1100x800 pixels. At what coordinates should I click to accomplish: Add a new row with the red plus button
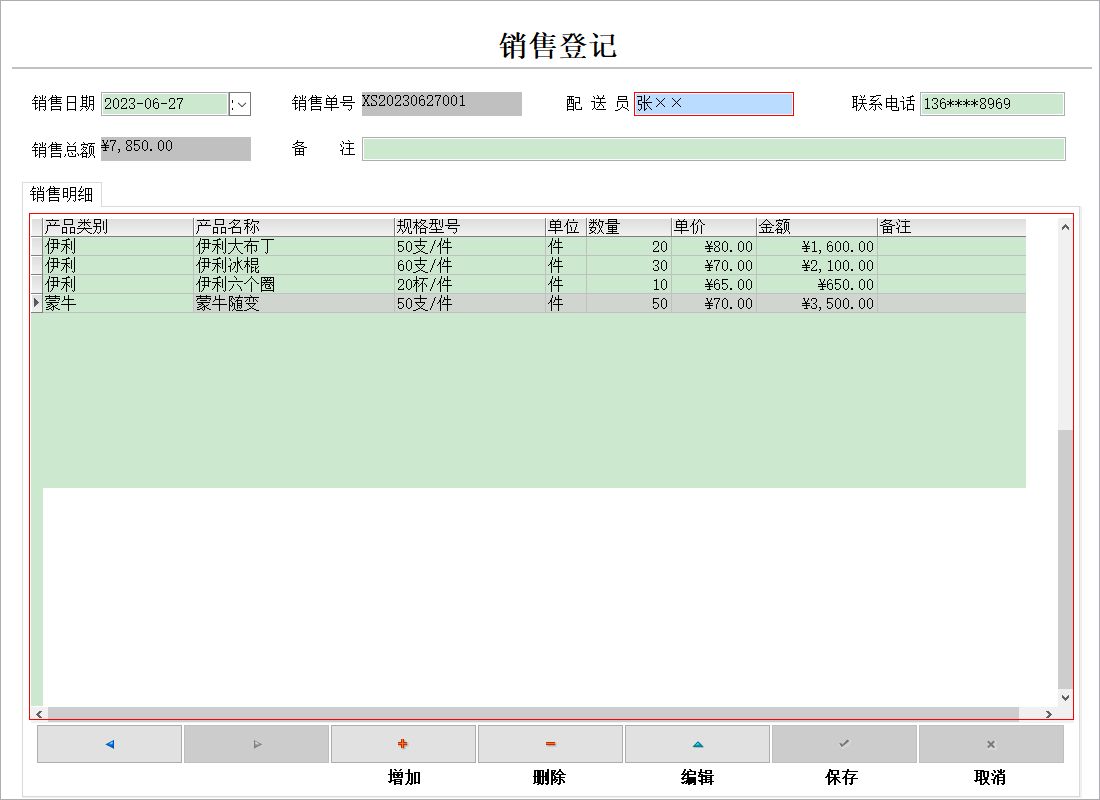click(x=403, y=744)
